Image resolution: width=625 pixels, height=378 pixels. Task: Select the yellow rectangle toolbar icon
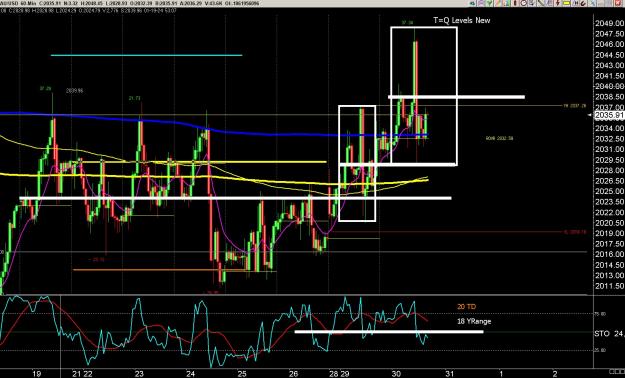pyautogui.click(x=566, y=3)
